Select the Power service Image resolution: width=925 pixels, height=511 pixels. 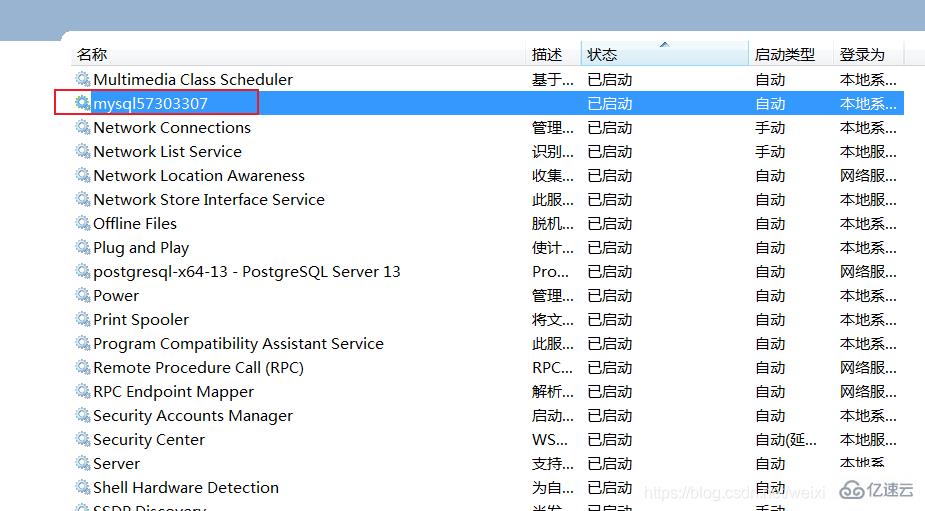tap(116, 296)
